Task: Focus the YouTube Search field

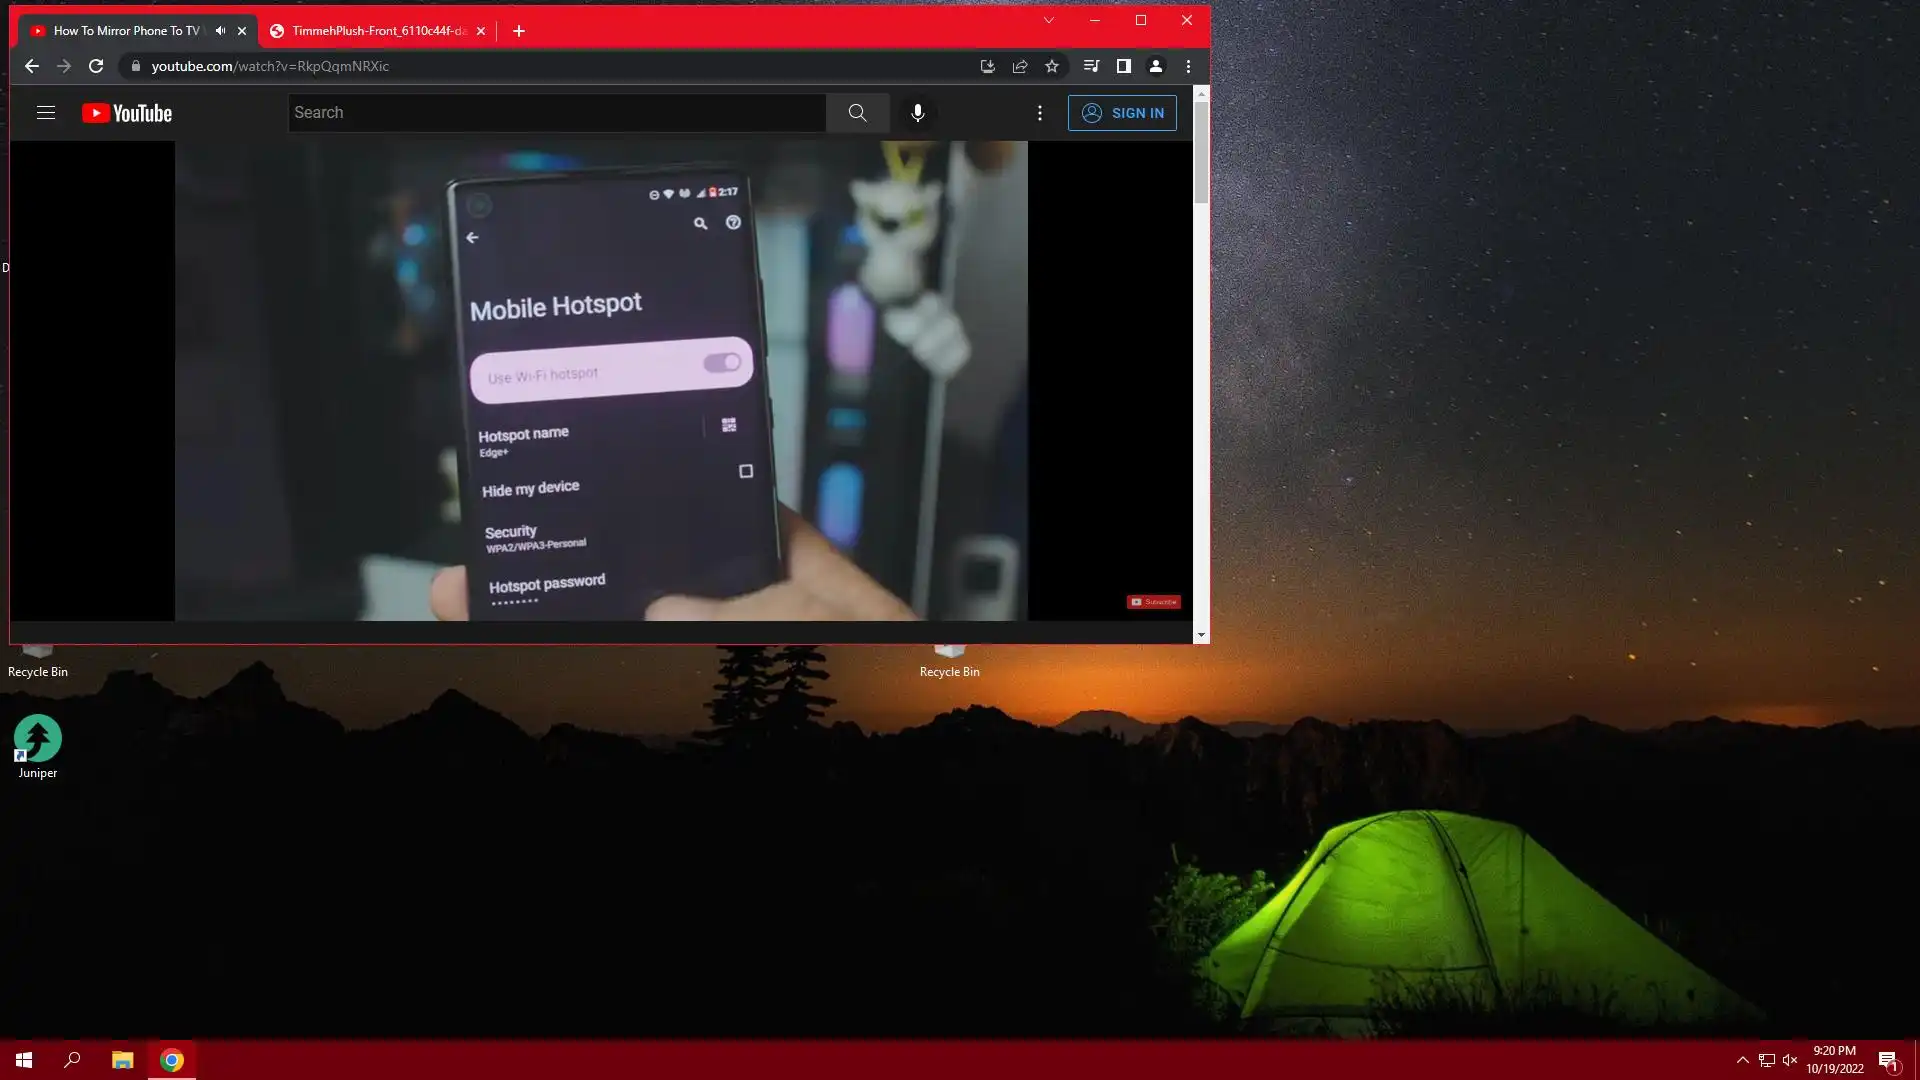Action: click(x=556, y=113)
